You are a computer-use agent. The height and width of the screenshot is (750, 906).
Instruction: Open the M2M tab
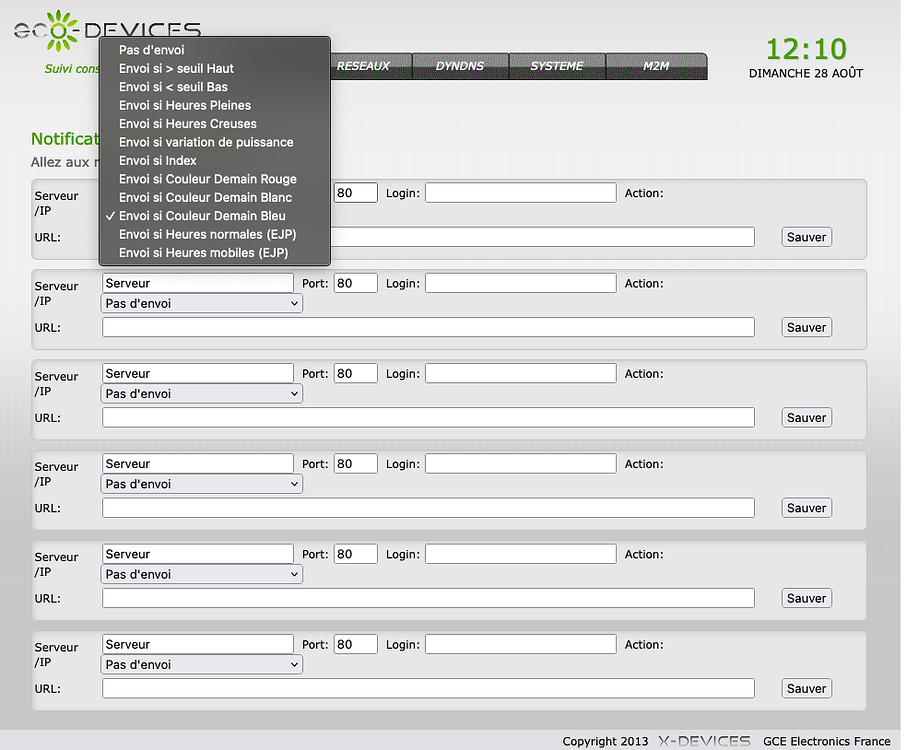[x=656, y=66]
